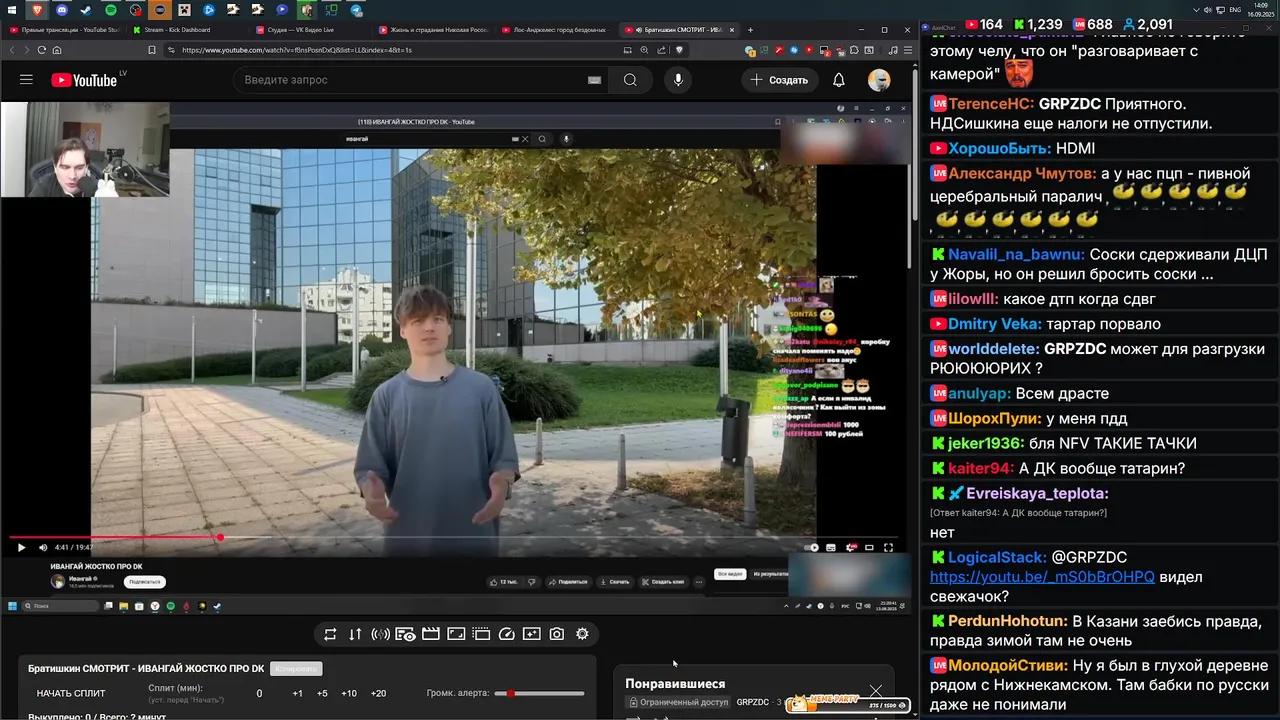Close the Понравившиеся playlist panel
The image size is (1280, 720).
pos(876,691)
